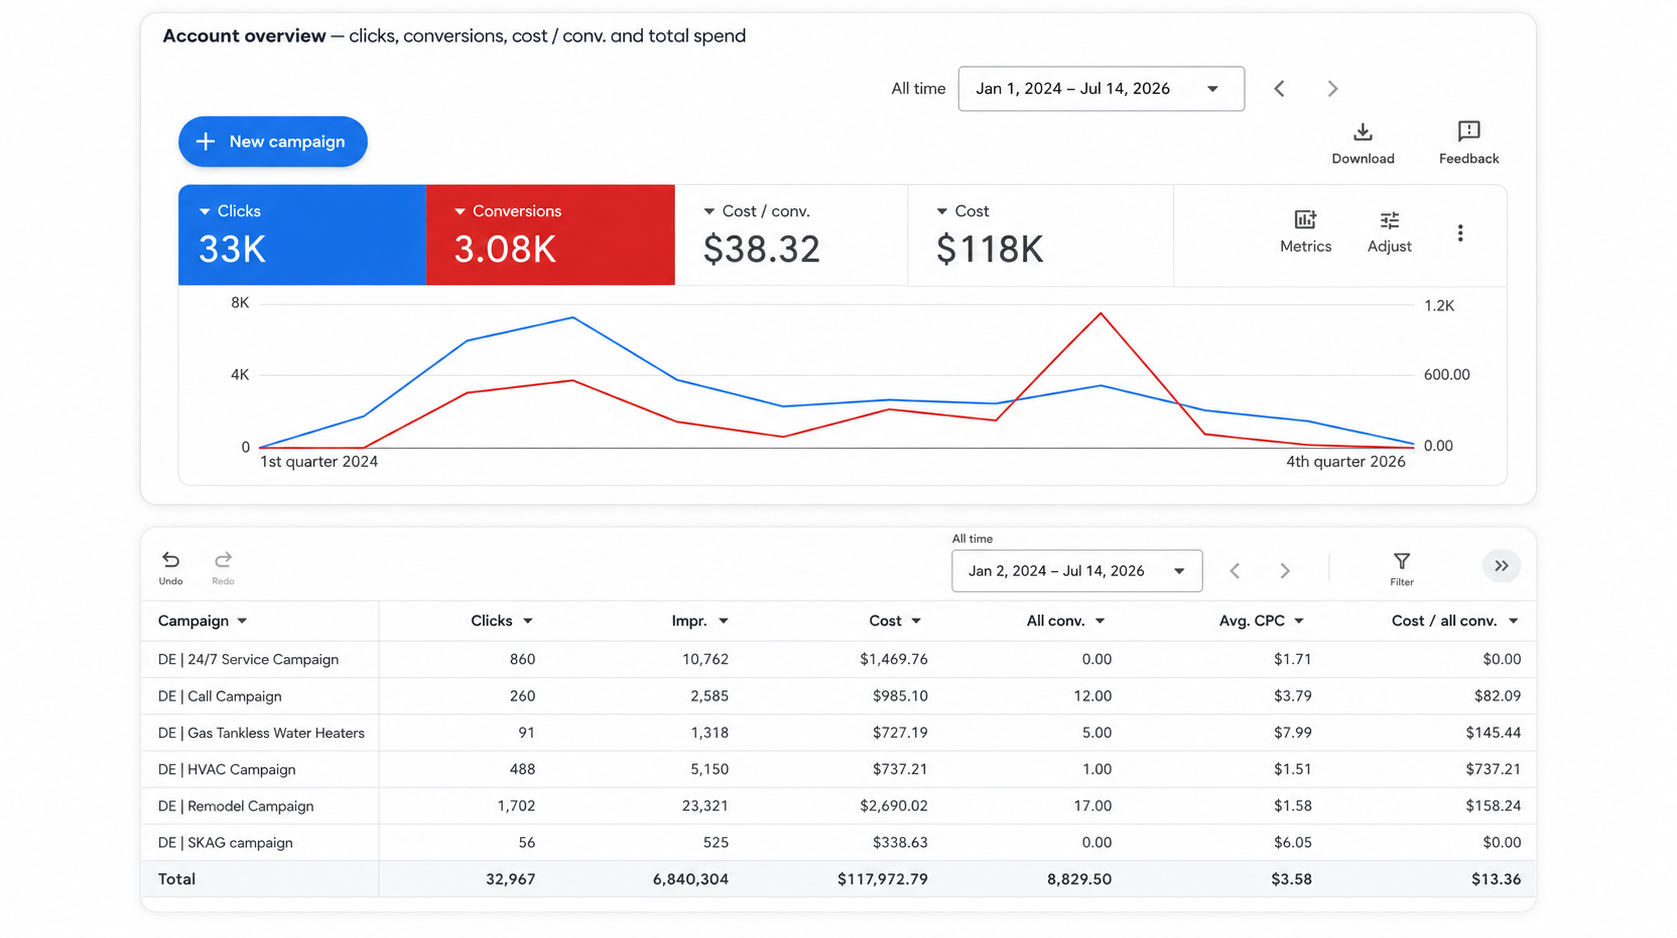Click 24/7 Service clicks value 860

522,659
